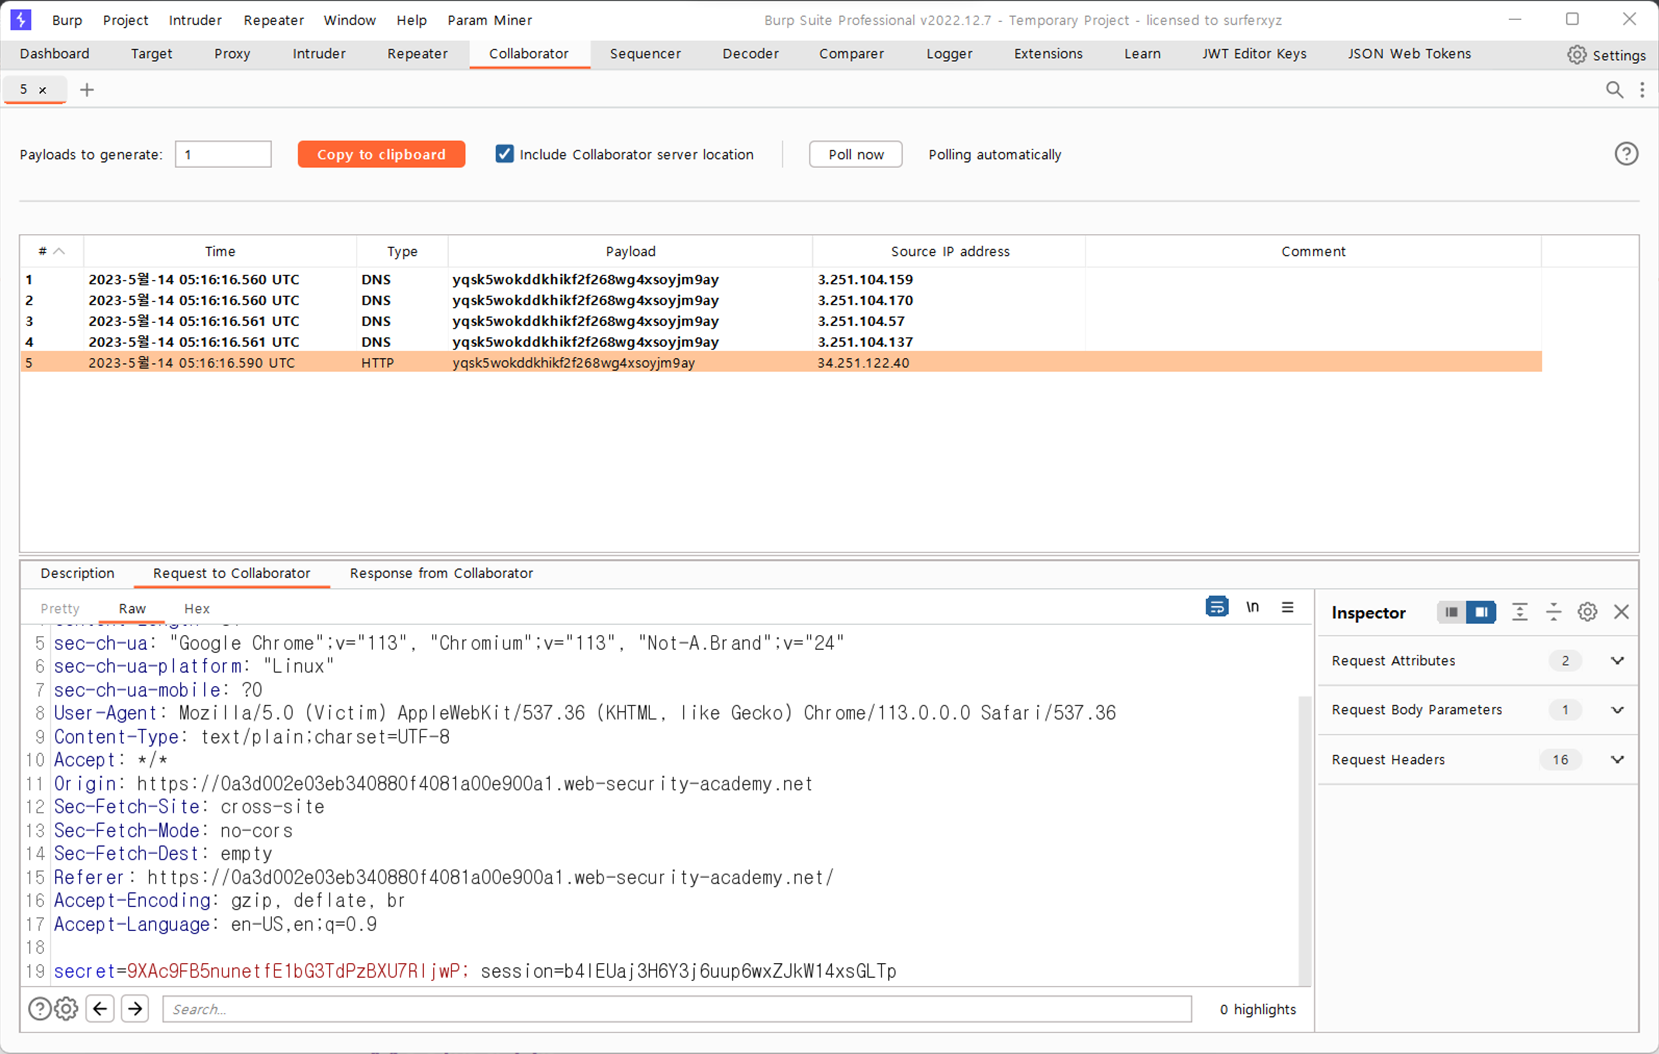Switch Inspector to side layout icon
1659x1054 pixels.
pyautogui.click(x=1481, y=612)
